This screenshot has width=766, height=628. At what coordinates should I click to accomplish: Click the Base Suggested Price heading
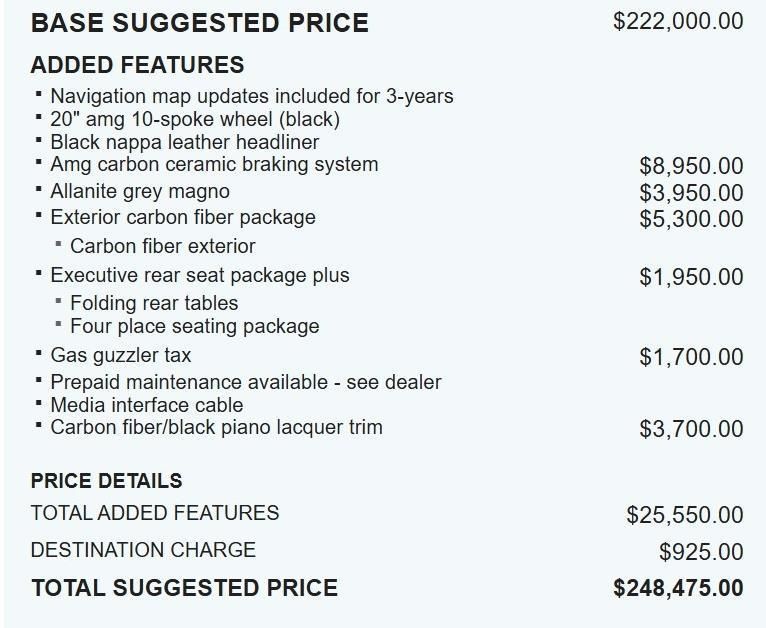tap(199, 23)
